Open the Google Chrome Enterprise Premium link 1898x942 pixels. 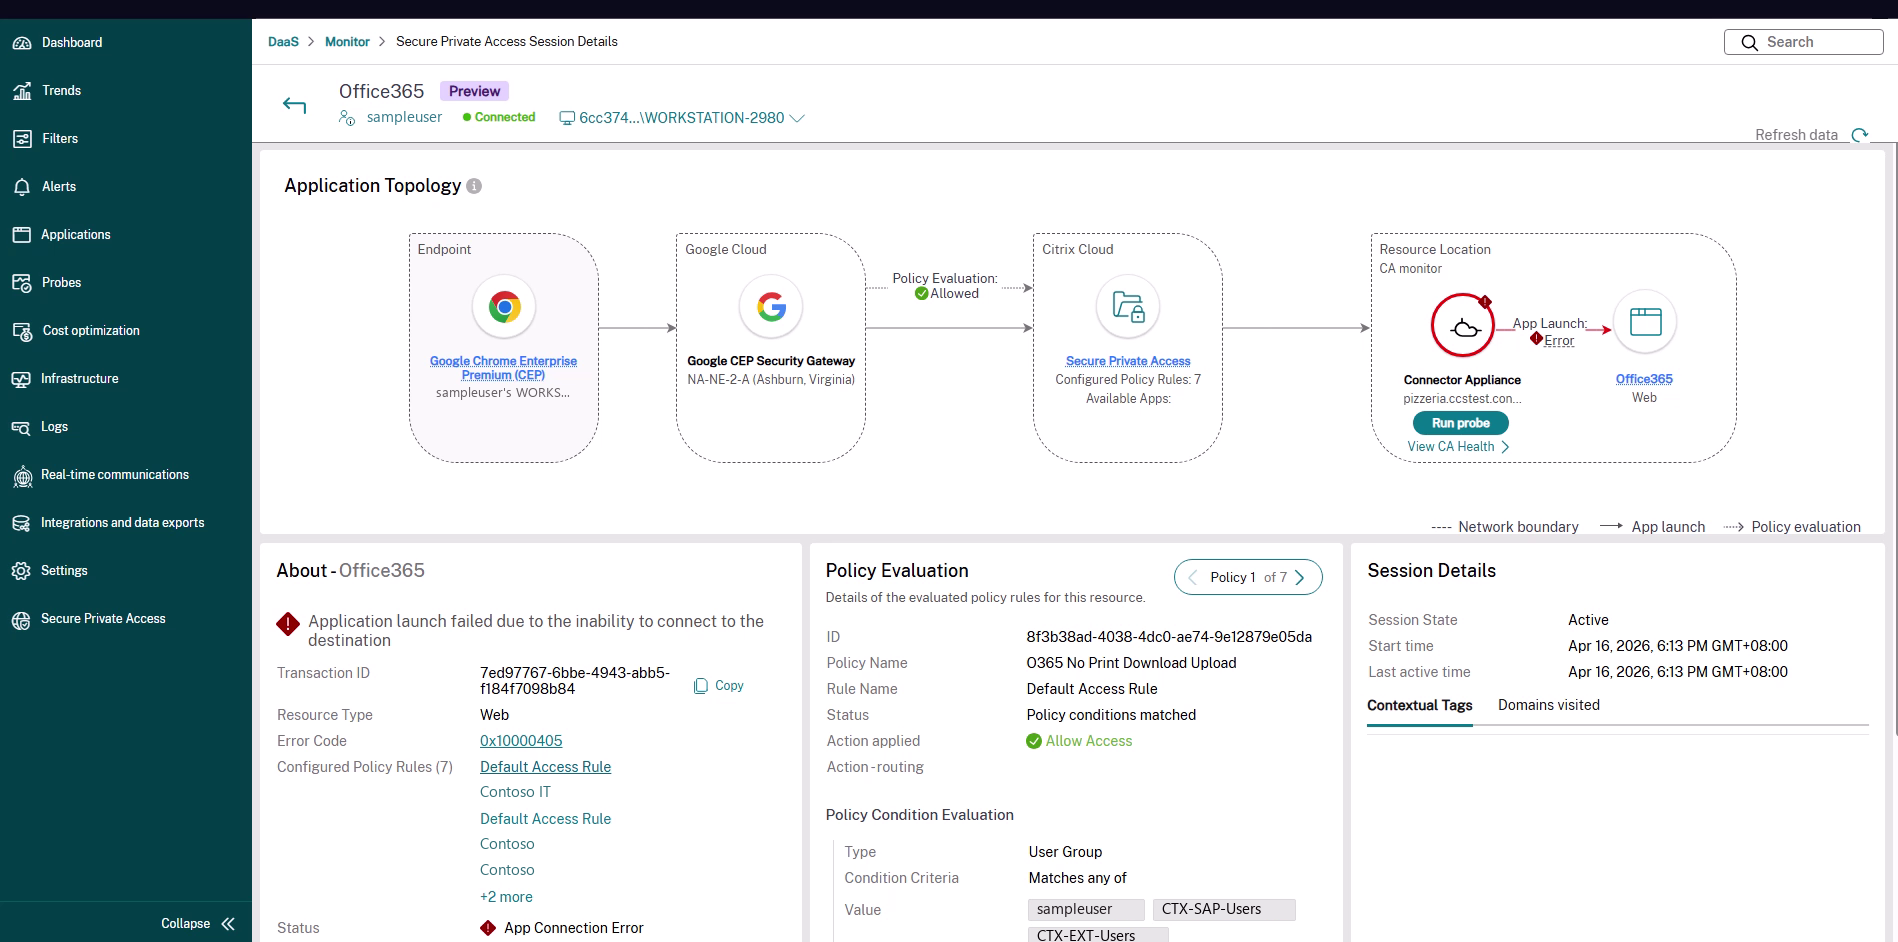(x=503, y=368)
